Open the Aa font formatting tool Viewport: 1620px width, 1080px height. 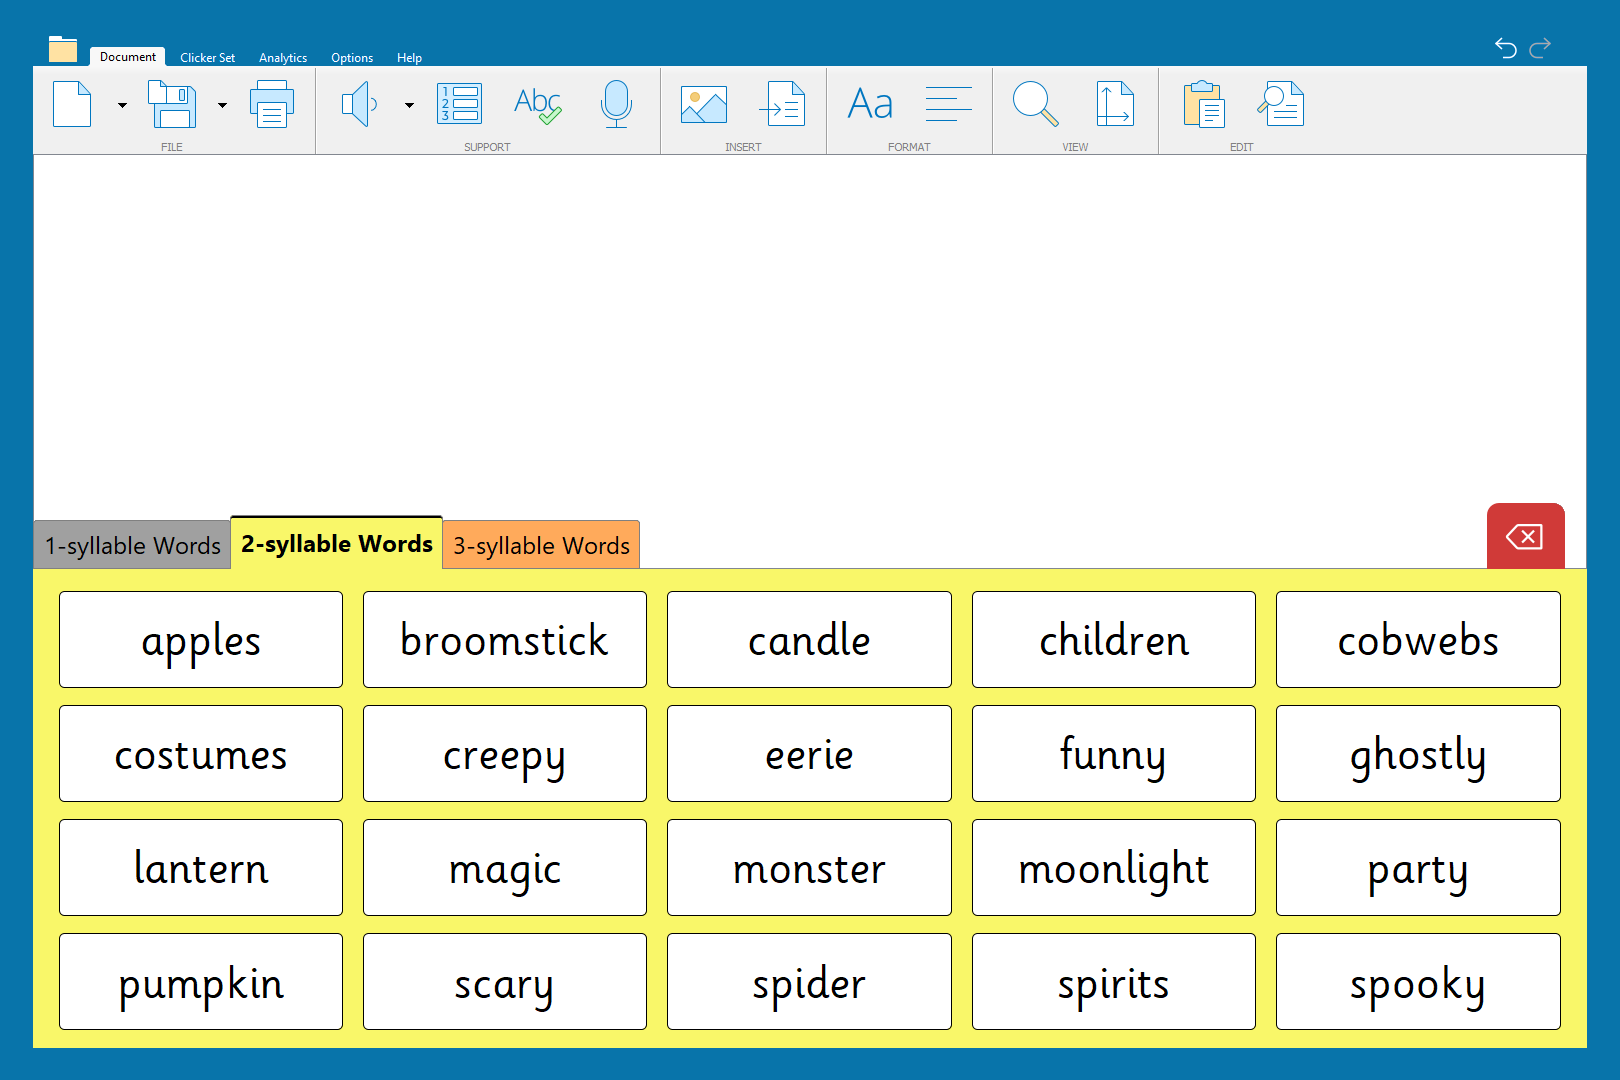[x=870, y=104]
